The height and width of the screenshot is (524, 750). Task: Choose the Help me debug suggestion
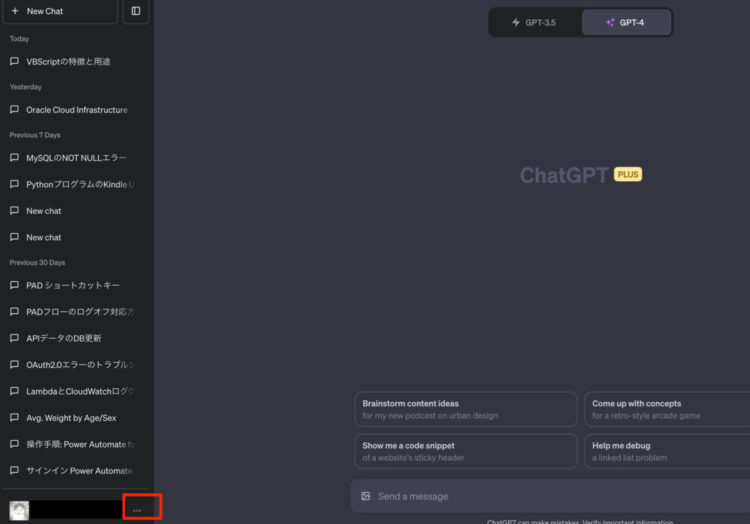pos(667,451)
